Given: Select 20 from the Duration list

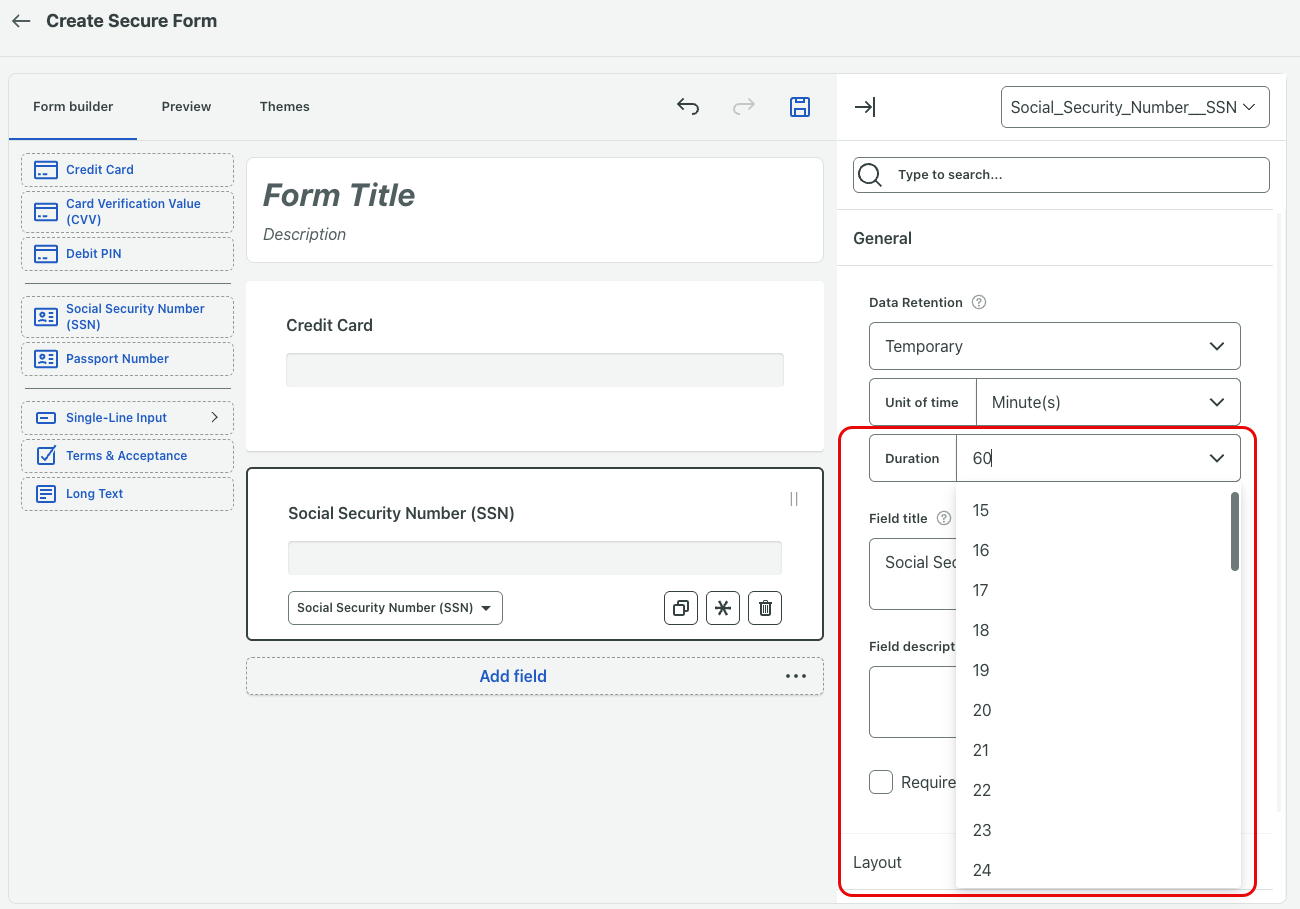Looking at the screenshot, I should click(982, 710).
